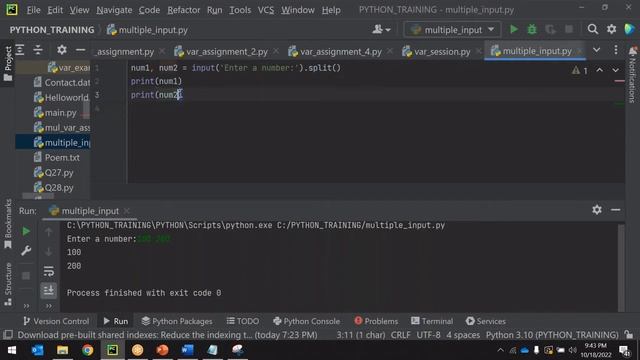Click the Stop icon in the main toolbar

pyautogui.click(x=569, y=29)
